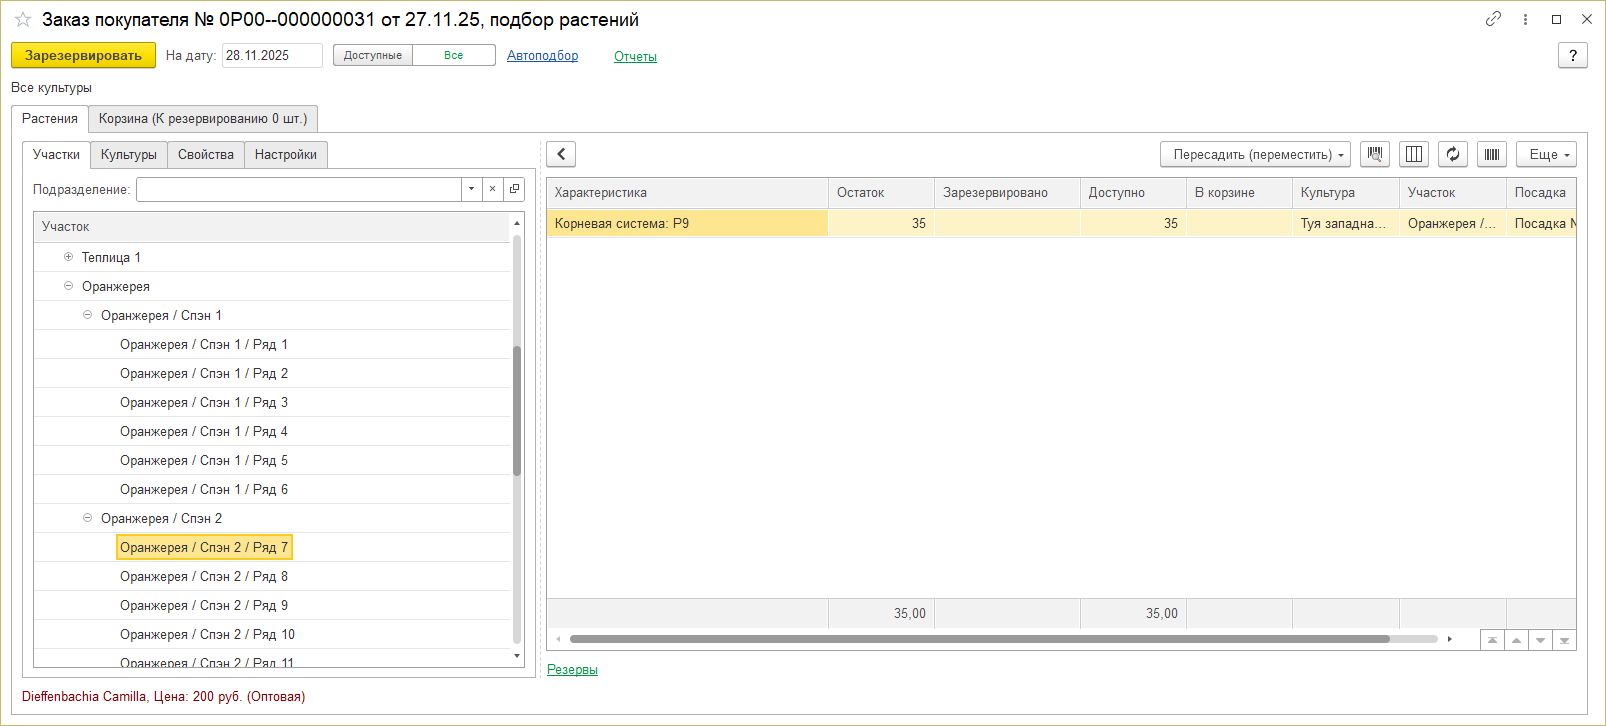
Task: Switch to the Растения tab
Action: tap(50, 119)
